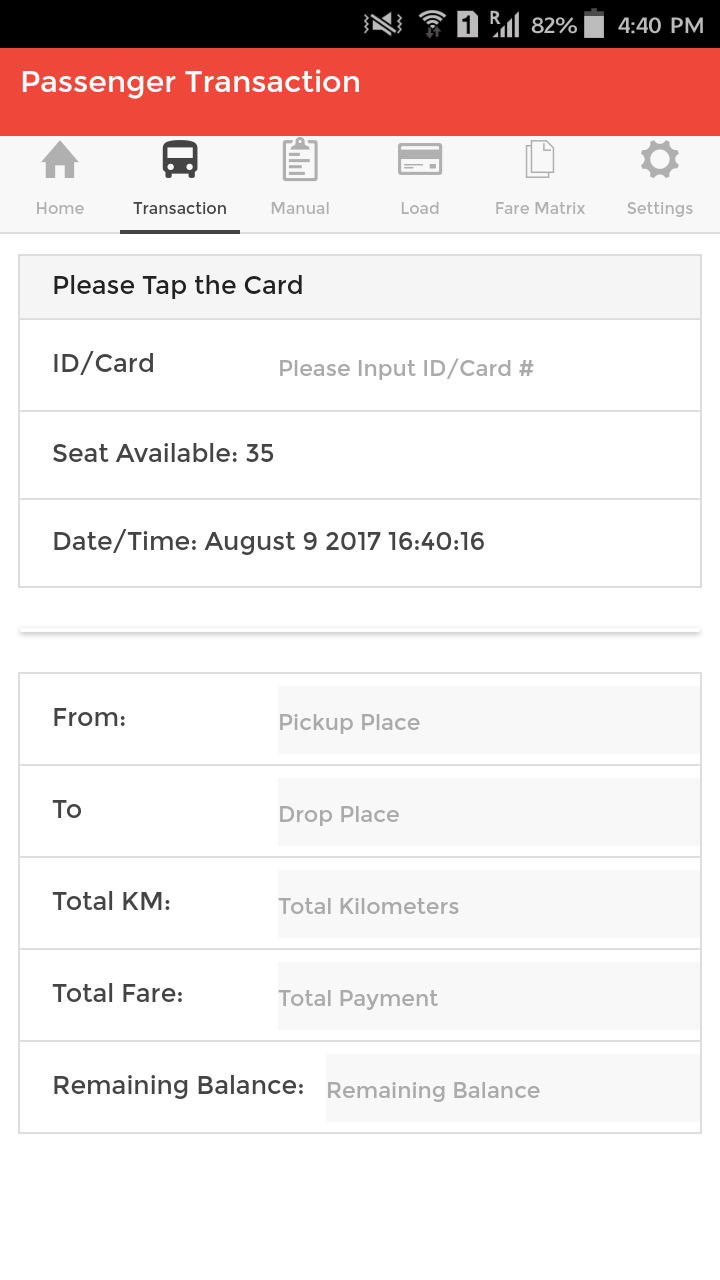Select the Total Kilometers field
This screenshot has width=720, height=1280.
pos(488,905)
